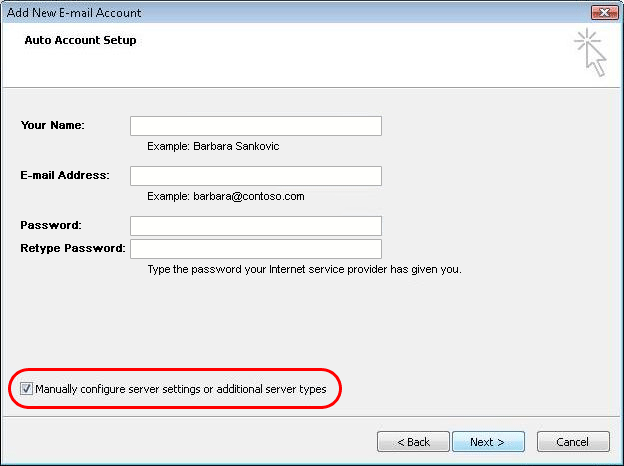The height and width of the screenshot is (466, 624).
Task: Click the 'Your Name:' label
Action: pos(52,125)
